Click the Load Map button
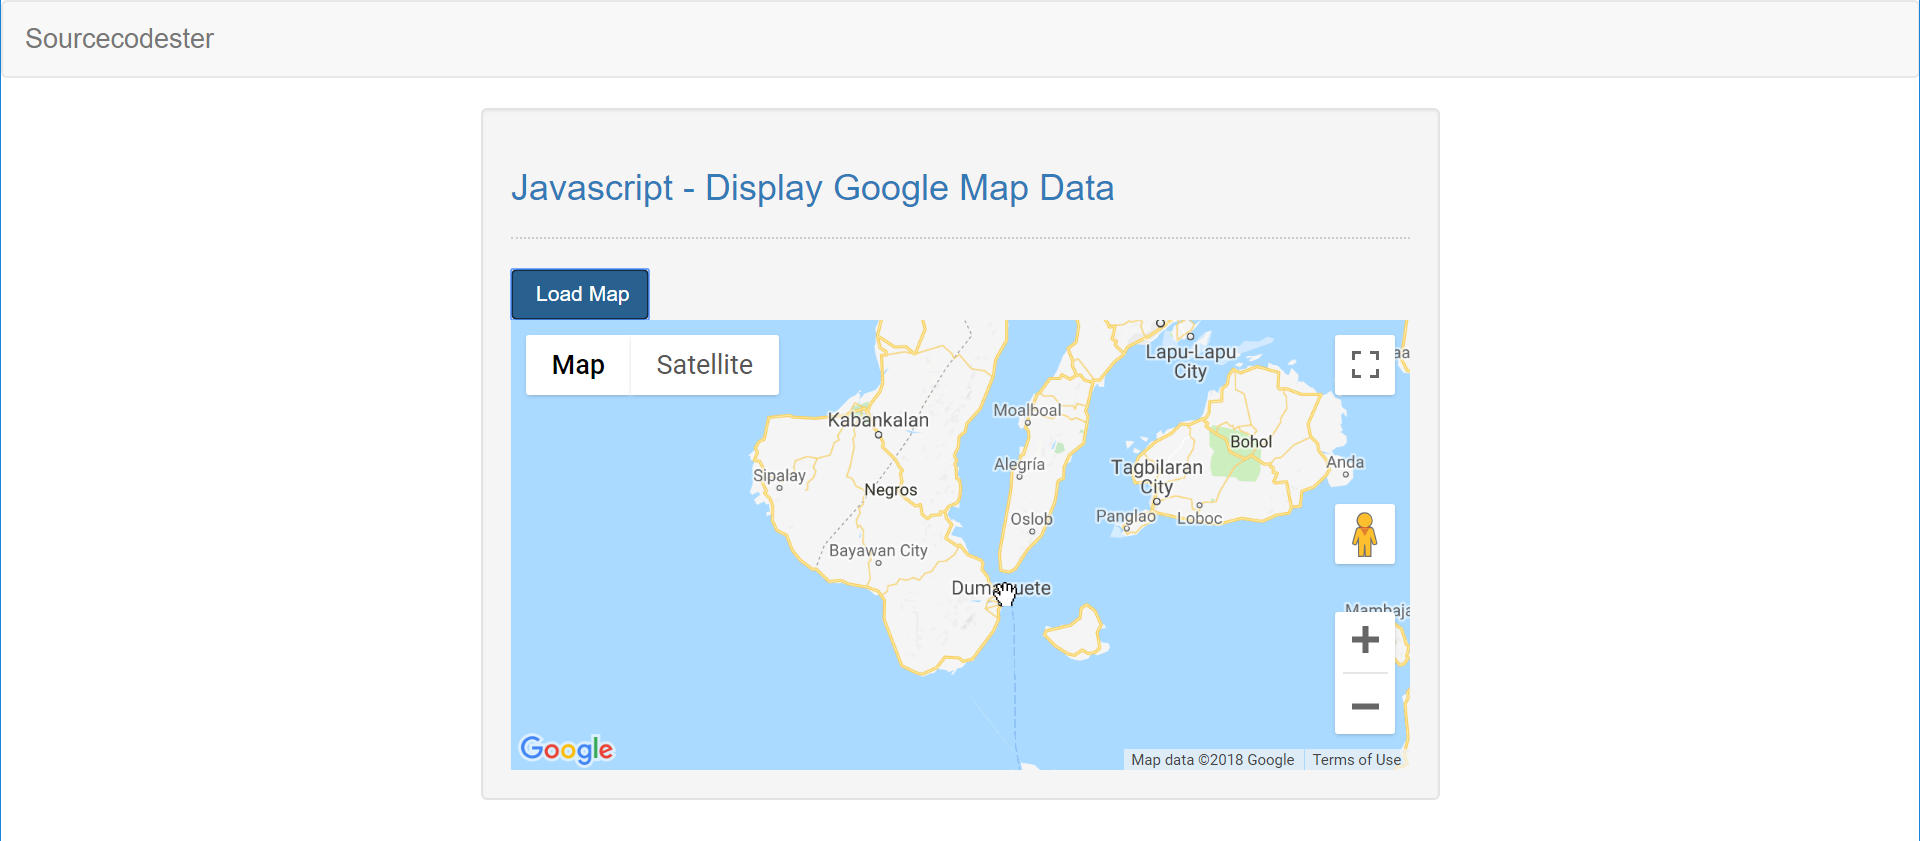The width and height of the screenshot is (1920, 841). (580, 294)
